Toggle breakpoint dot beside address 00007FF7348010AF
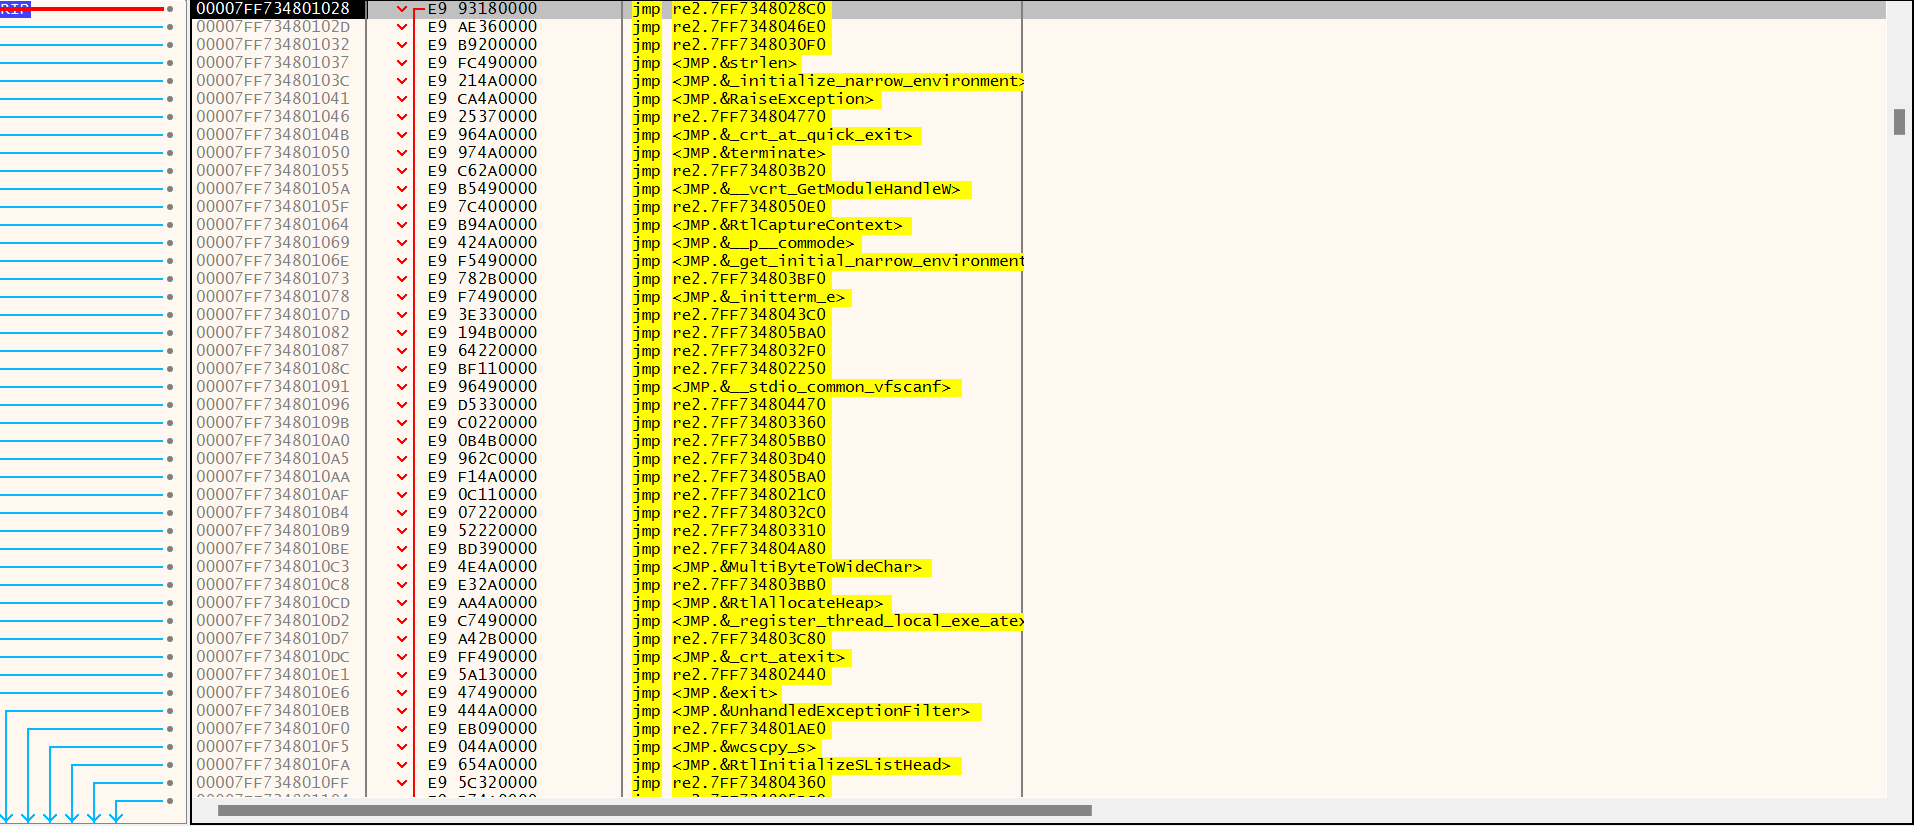This screenshot has width=1914, height=826. tap(170, 495)
